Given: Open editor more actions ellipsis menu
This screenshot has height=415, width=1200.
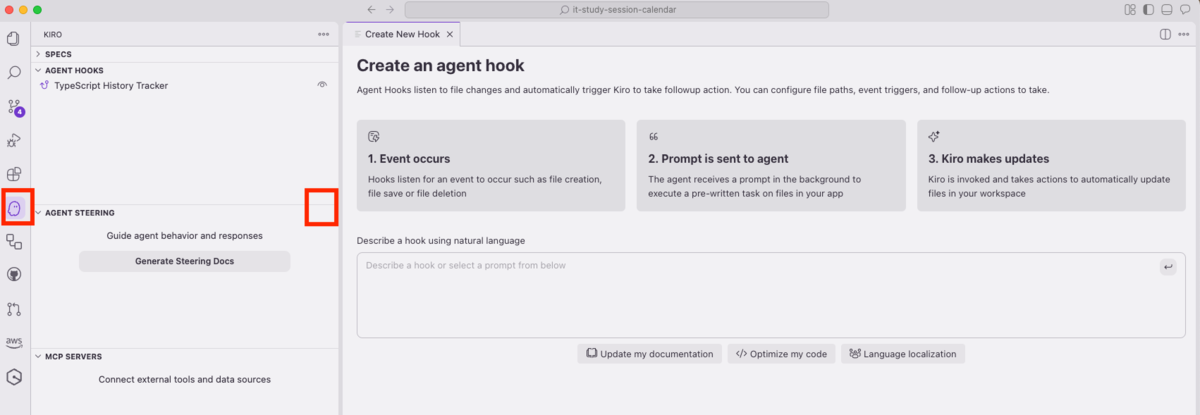Looking at the screenshot, I should 1184,34.
